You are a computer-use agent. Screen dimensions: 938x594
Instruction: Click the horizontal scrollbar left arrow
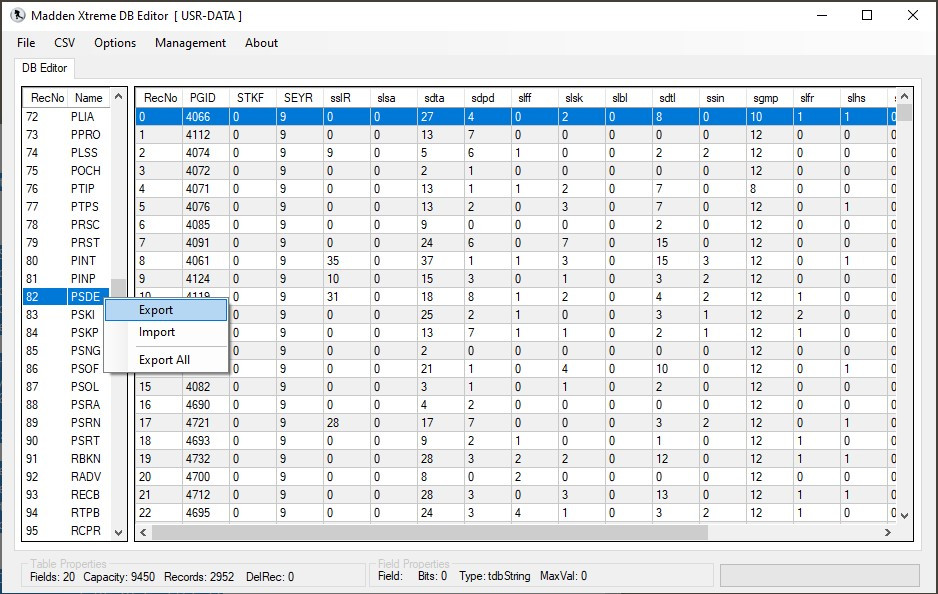pyautogui.click(x=144, y=532)
